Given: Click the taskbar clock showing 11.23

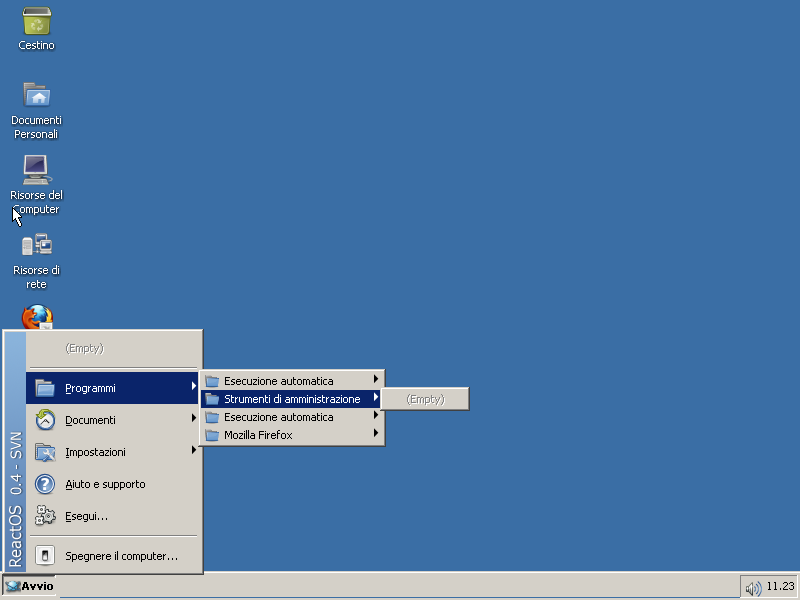Looking at the screenshot, I should [781, 586].
